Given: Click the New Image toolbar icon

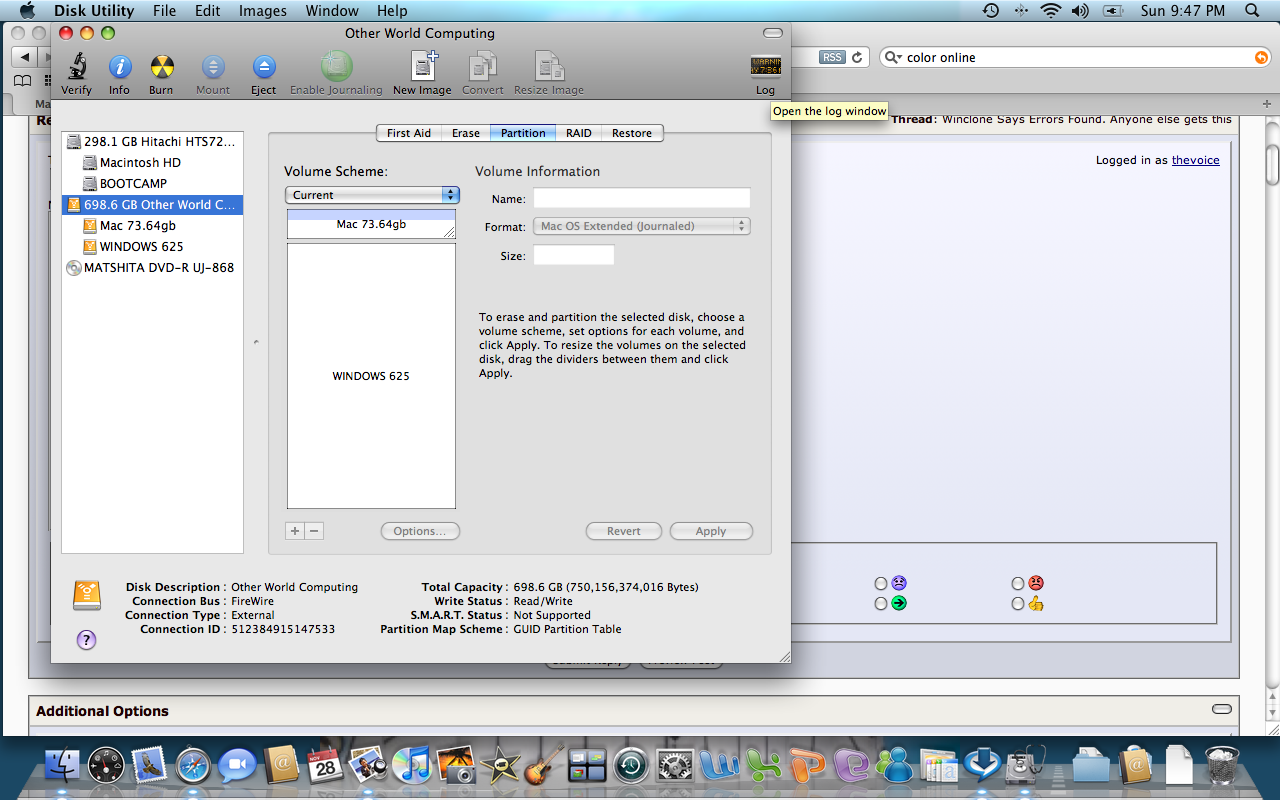Looking at the screenshot, I should pos(422,66).
